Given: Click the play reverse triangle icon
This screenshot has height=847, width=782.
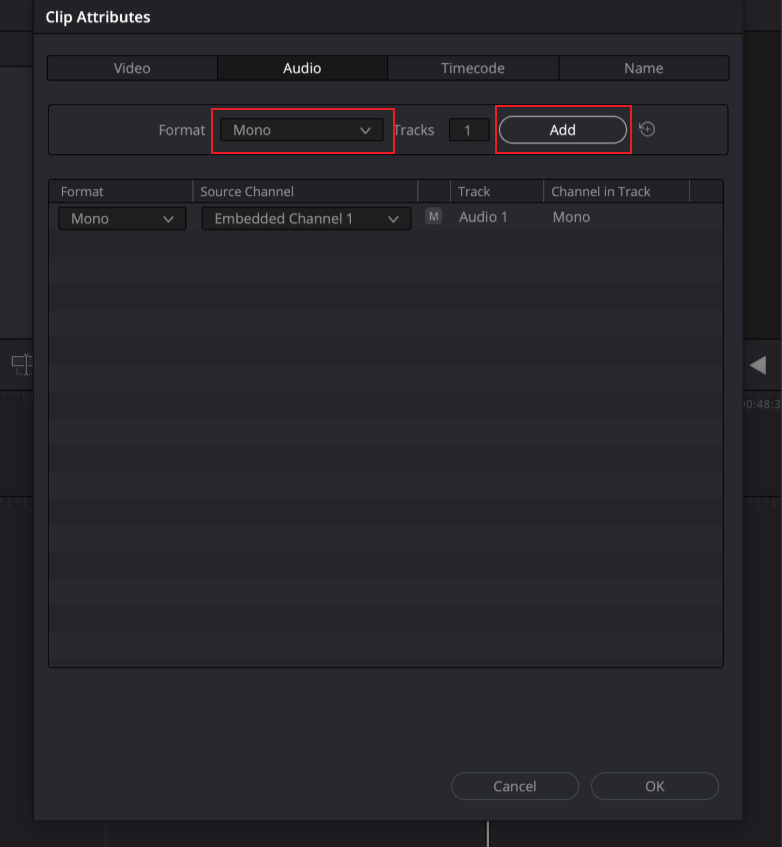Looking at the screenshot, I should (x=758, y=365).
